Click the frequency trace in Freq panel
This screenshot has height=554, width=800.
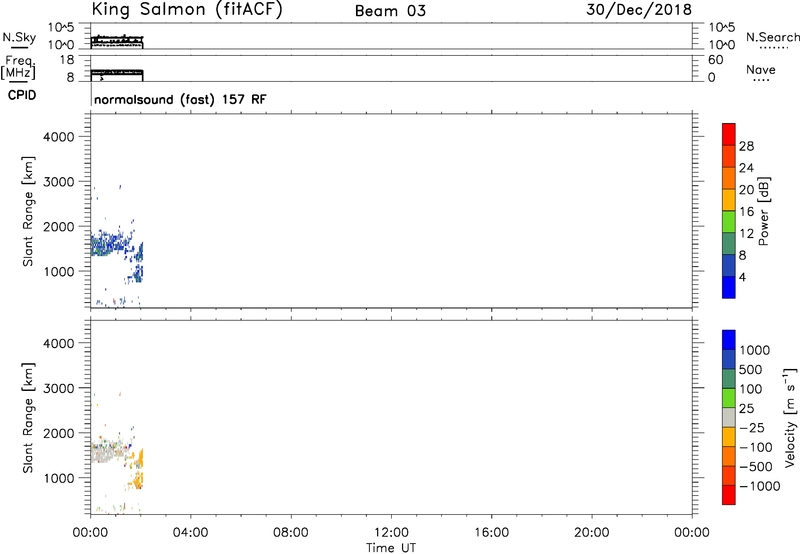pos(117,74)
